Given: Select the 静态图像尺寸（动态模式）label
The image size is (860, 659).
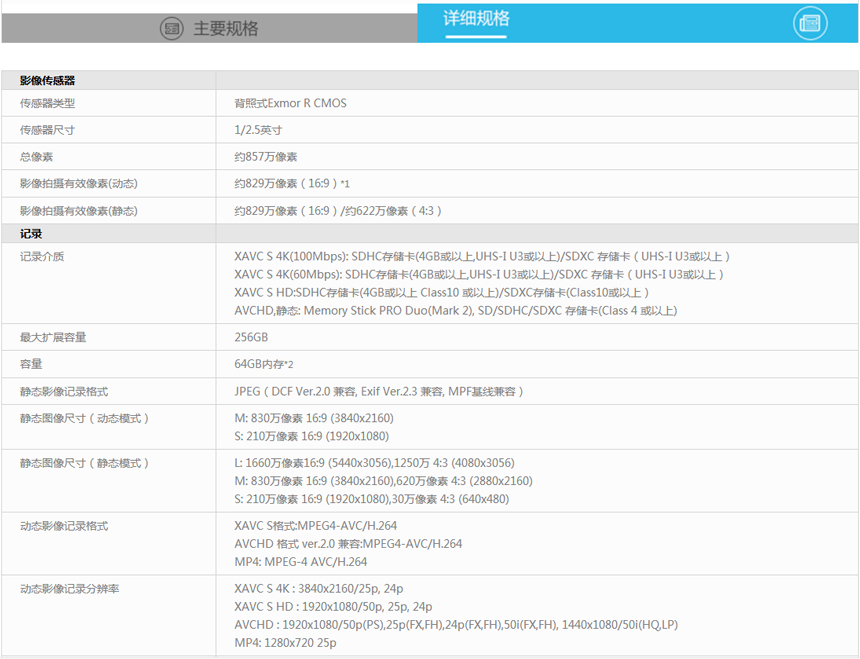Looking at the screenshot, I should click(x=84, y=418).
